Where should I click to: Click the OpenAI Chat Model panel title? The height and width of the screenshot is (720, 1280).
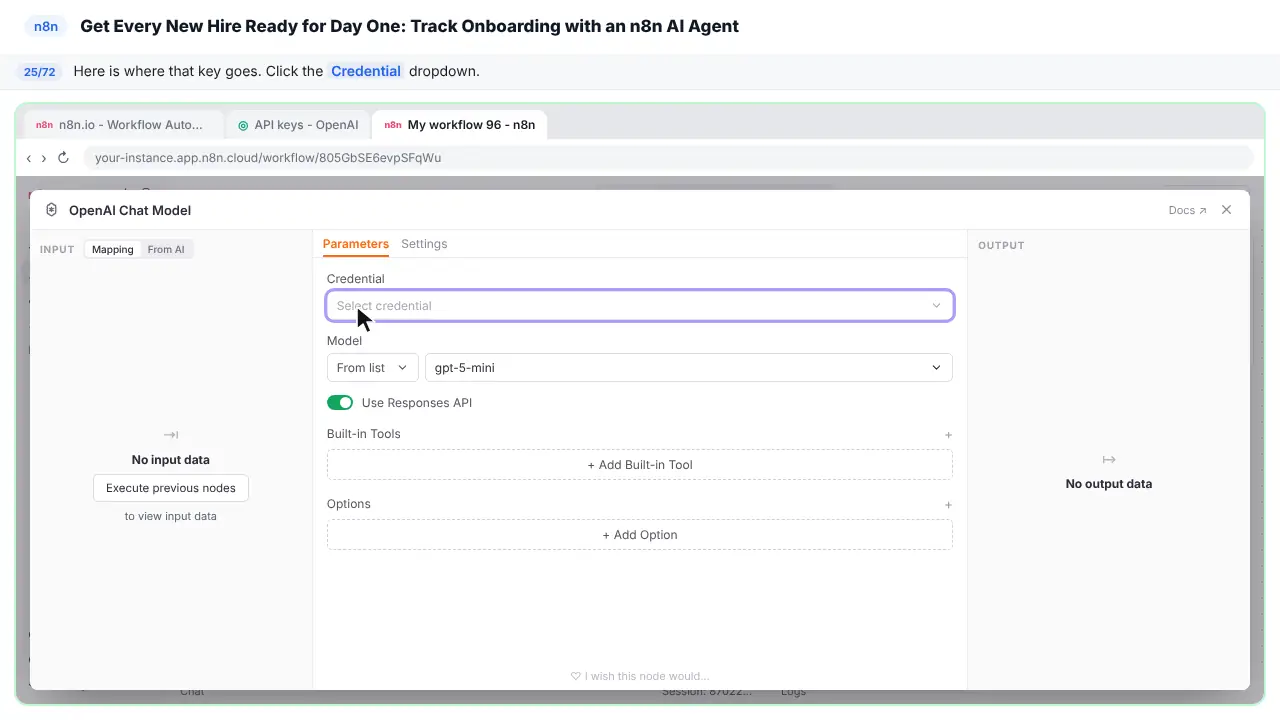(130, 211)
